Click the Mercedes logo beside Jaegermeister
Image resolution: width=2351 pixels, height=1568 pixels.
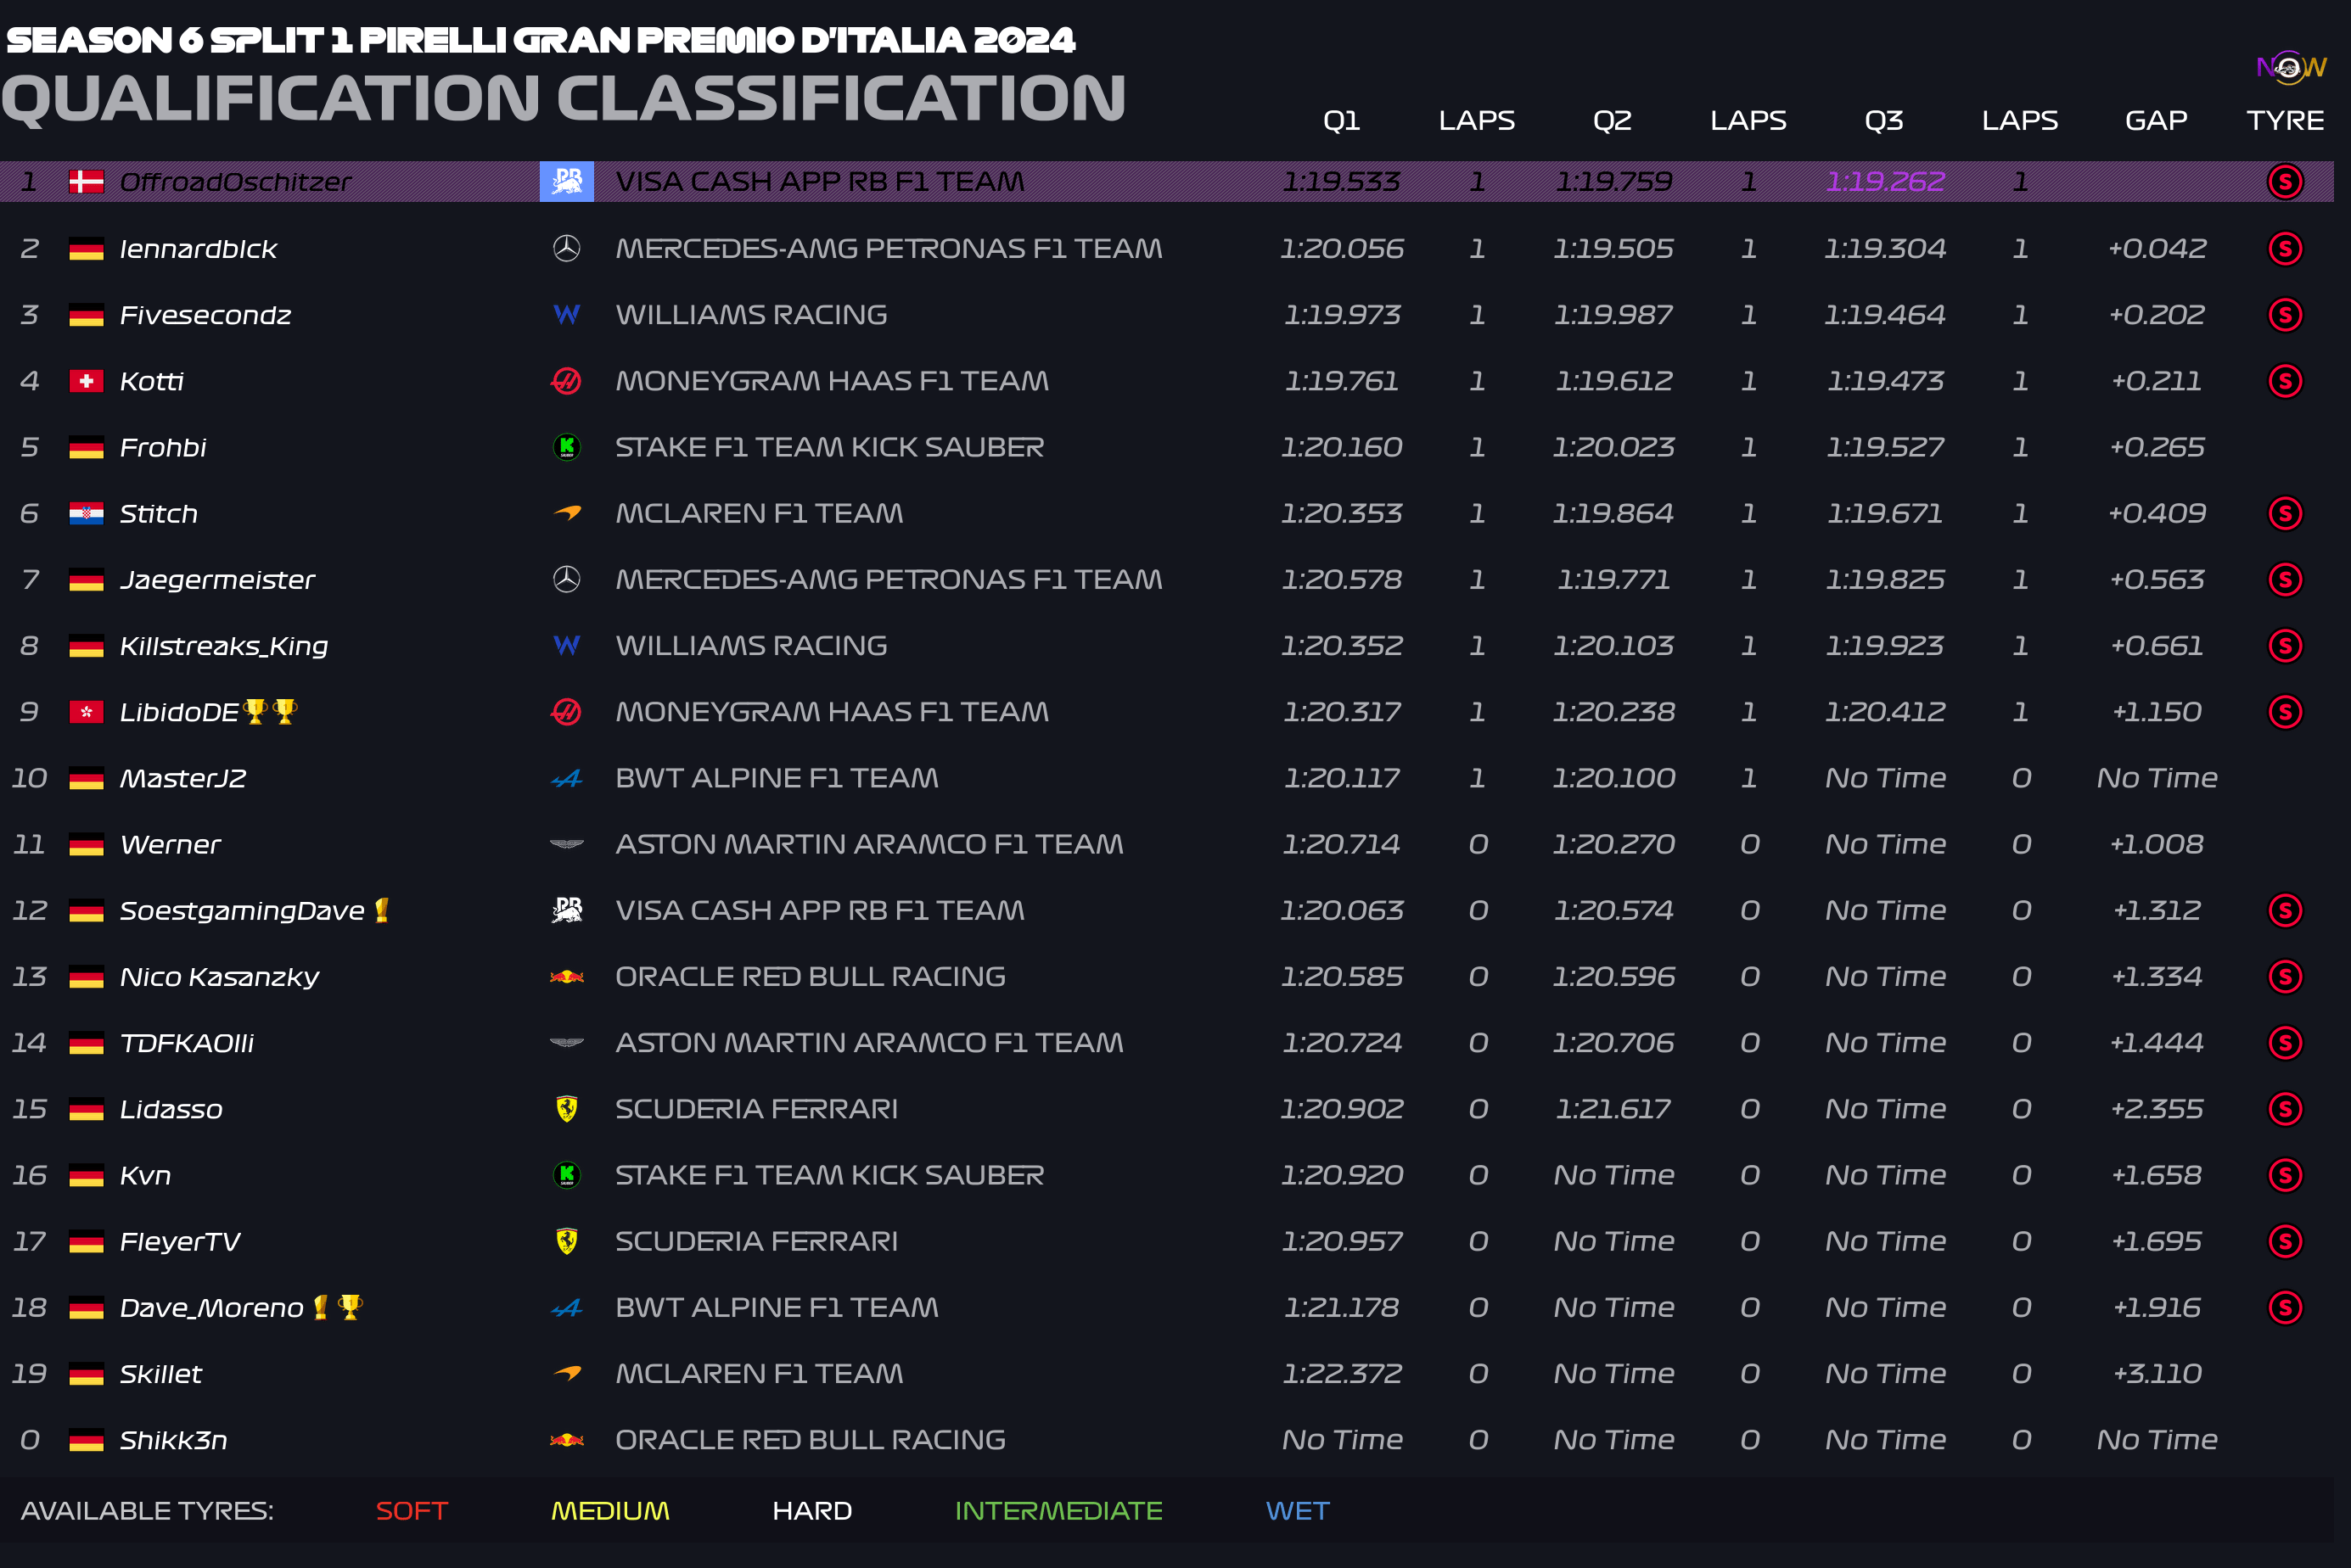pos(566,579)
